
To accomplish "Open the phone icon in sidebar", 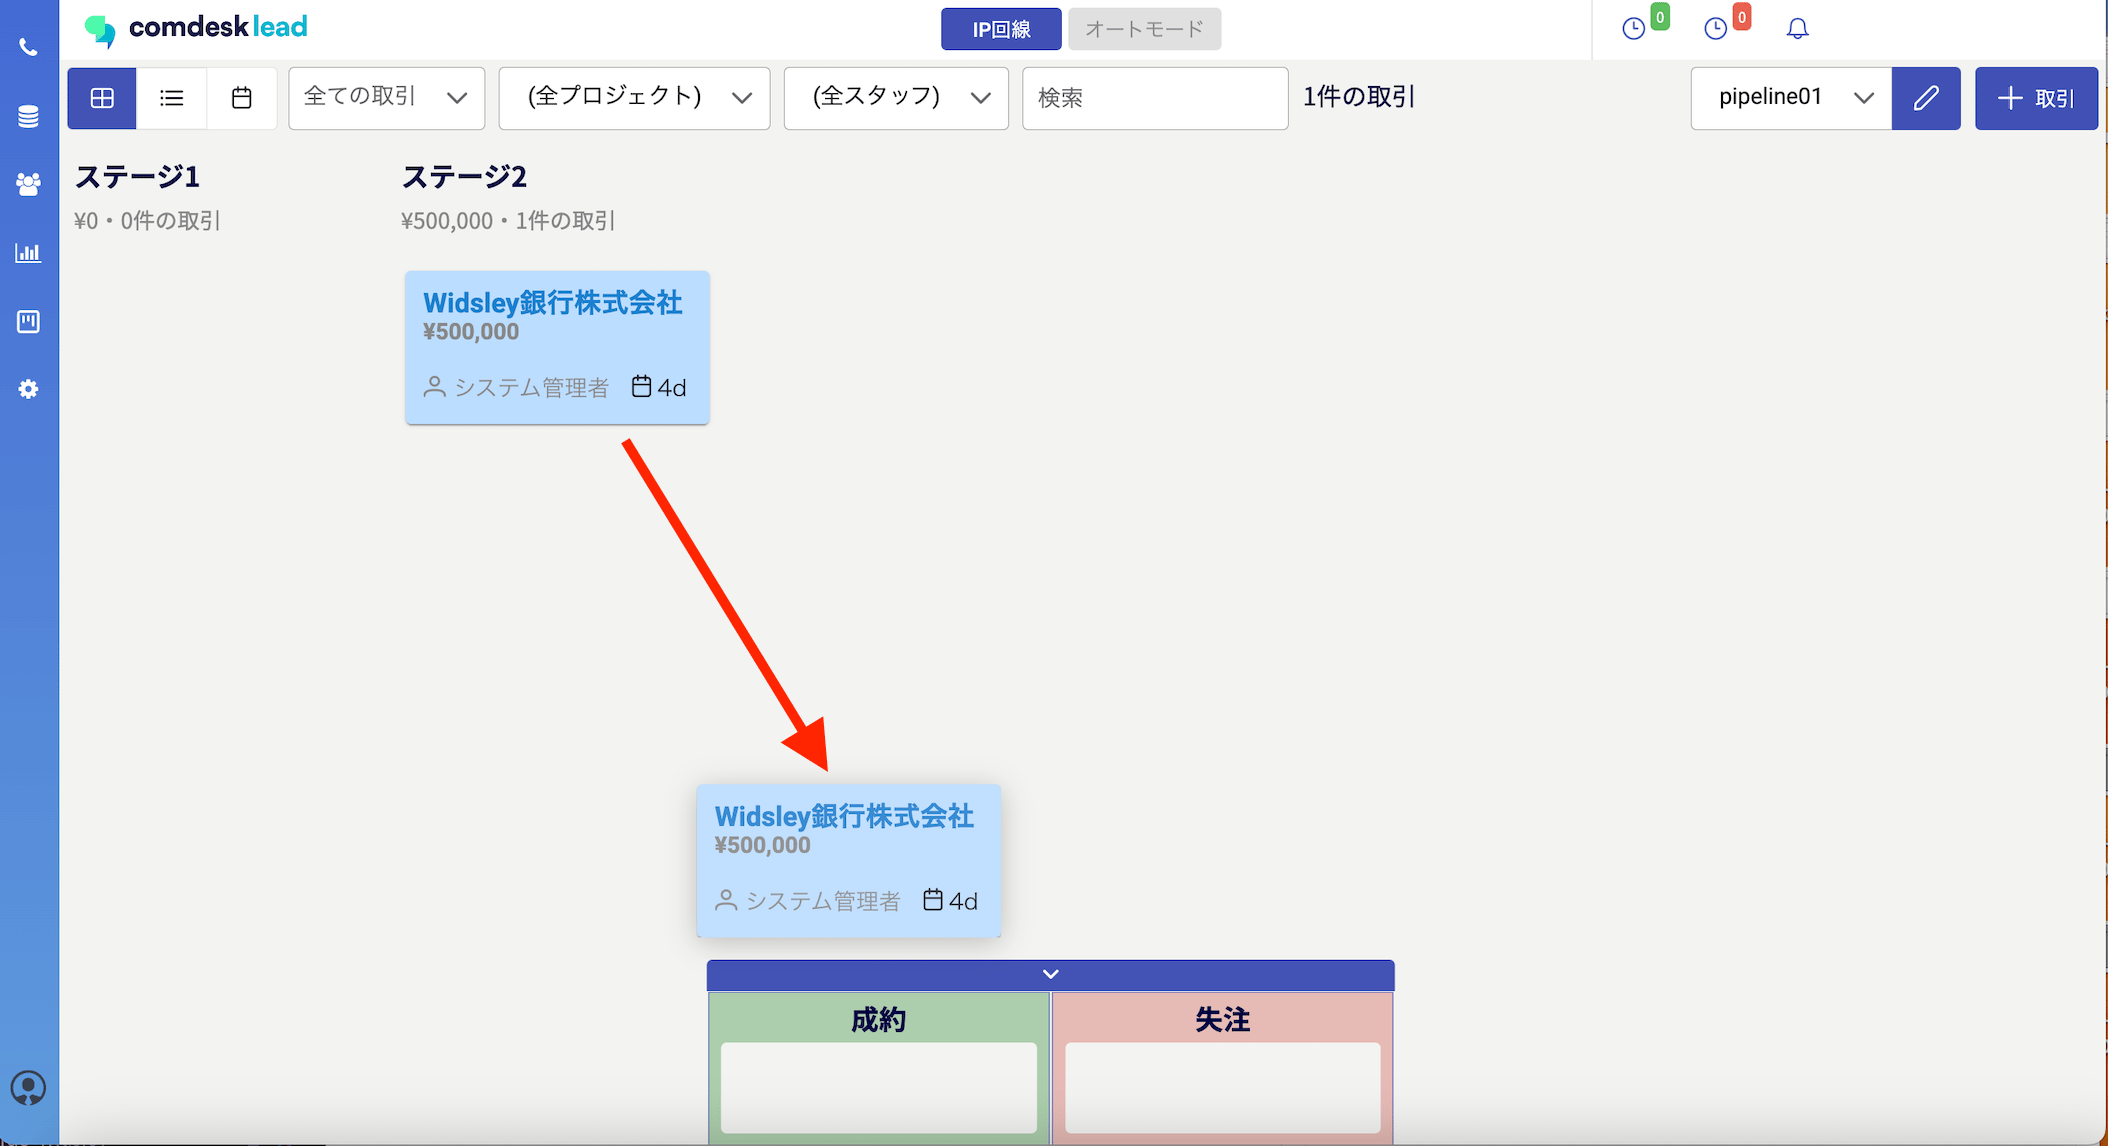I will pos(28,47).
